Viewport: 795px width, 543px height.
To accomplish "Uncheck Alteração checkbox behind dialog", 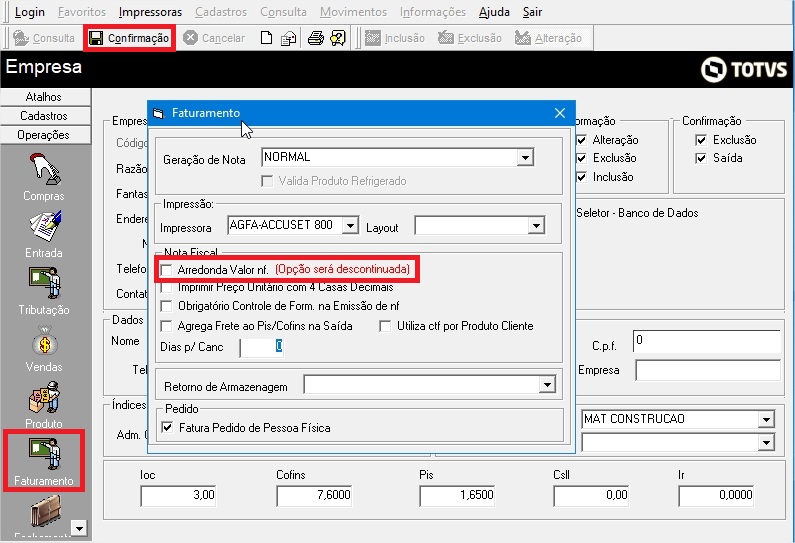I will point(582,140).
